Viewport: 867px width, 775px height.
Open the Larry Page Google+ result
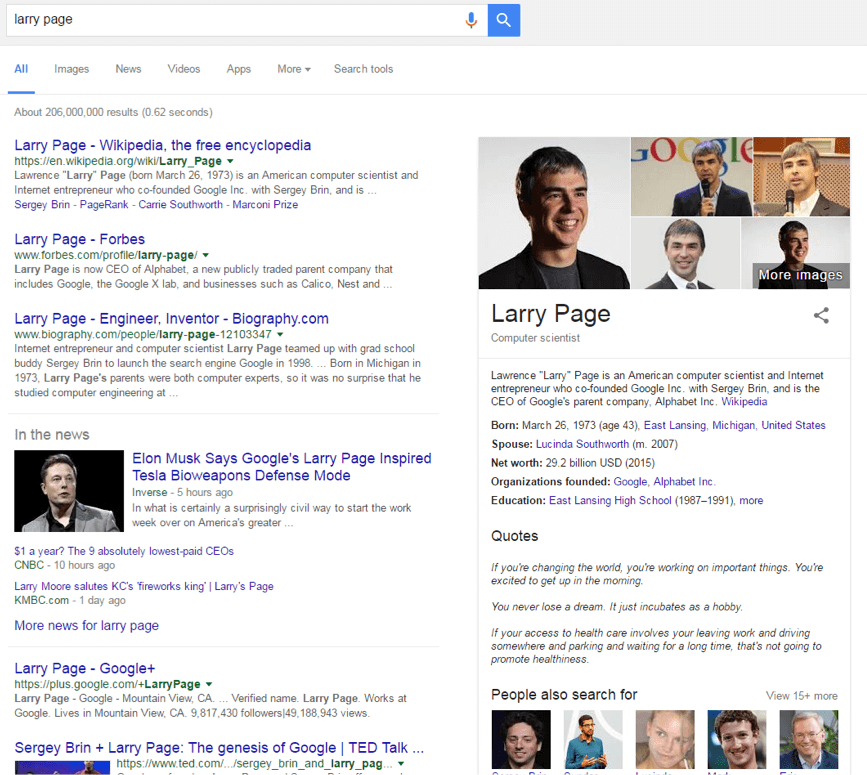85,668
